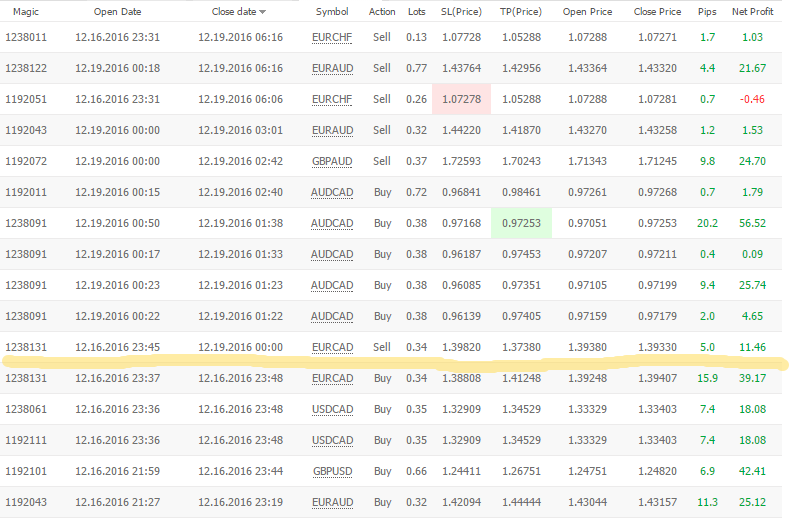Open EURCHF link in row 1192051
The height and width of the screenshot is (521, 789).
332,100
